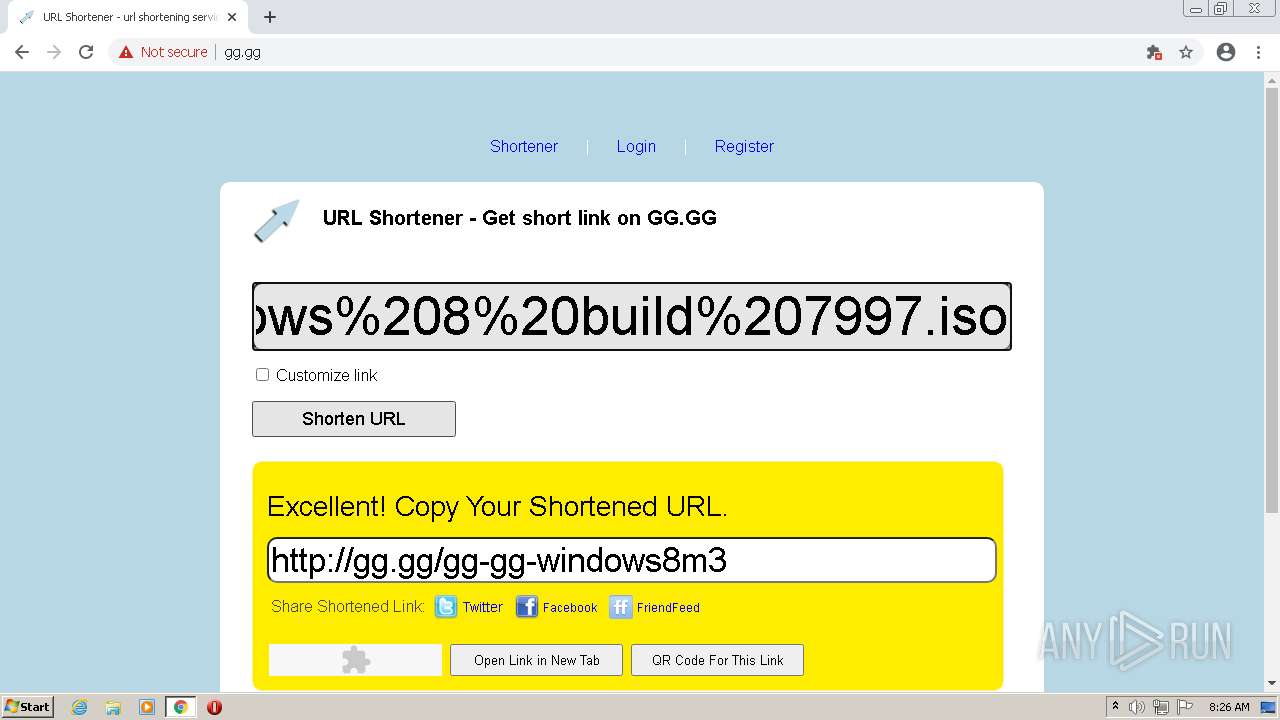The width and height of the screenshot is (1280, 720).
Task: Click heading URL Shortener - Get short link
Action: [520, 218]
